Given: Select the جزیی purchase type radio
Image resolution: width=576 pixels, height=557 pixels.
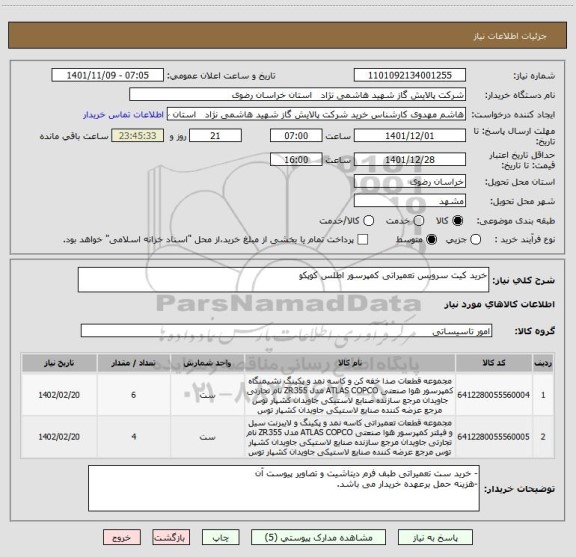Looking at the screenshot, I should [476, 240].
